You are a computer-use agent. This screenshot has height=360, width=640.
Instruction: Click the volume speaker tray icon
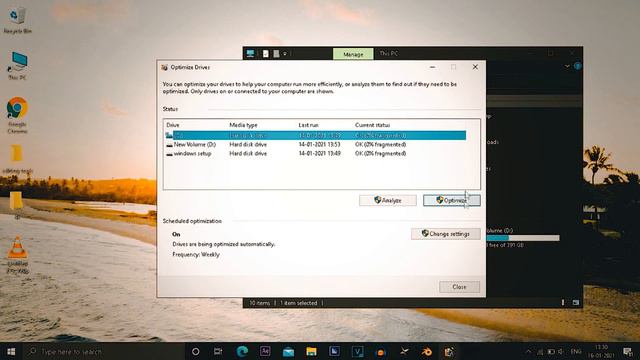point(561,352)
